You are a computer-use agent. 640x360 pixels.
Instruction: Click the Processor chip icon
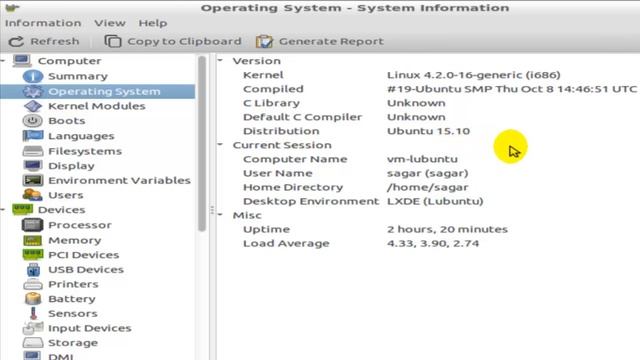click(33, 225)
